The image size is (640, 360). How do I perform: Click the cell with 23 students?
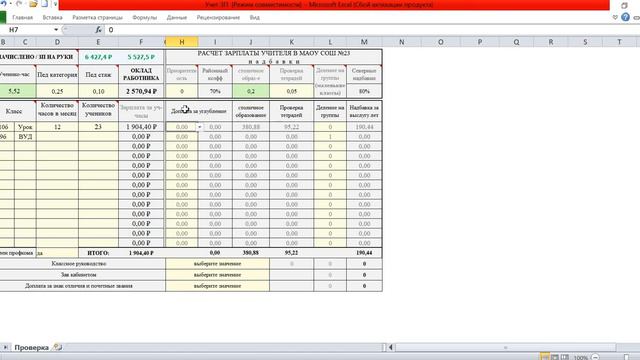tap(98, 127)
